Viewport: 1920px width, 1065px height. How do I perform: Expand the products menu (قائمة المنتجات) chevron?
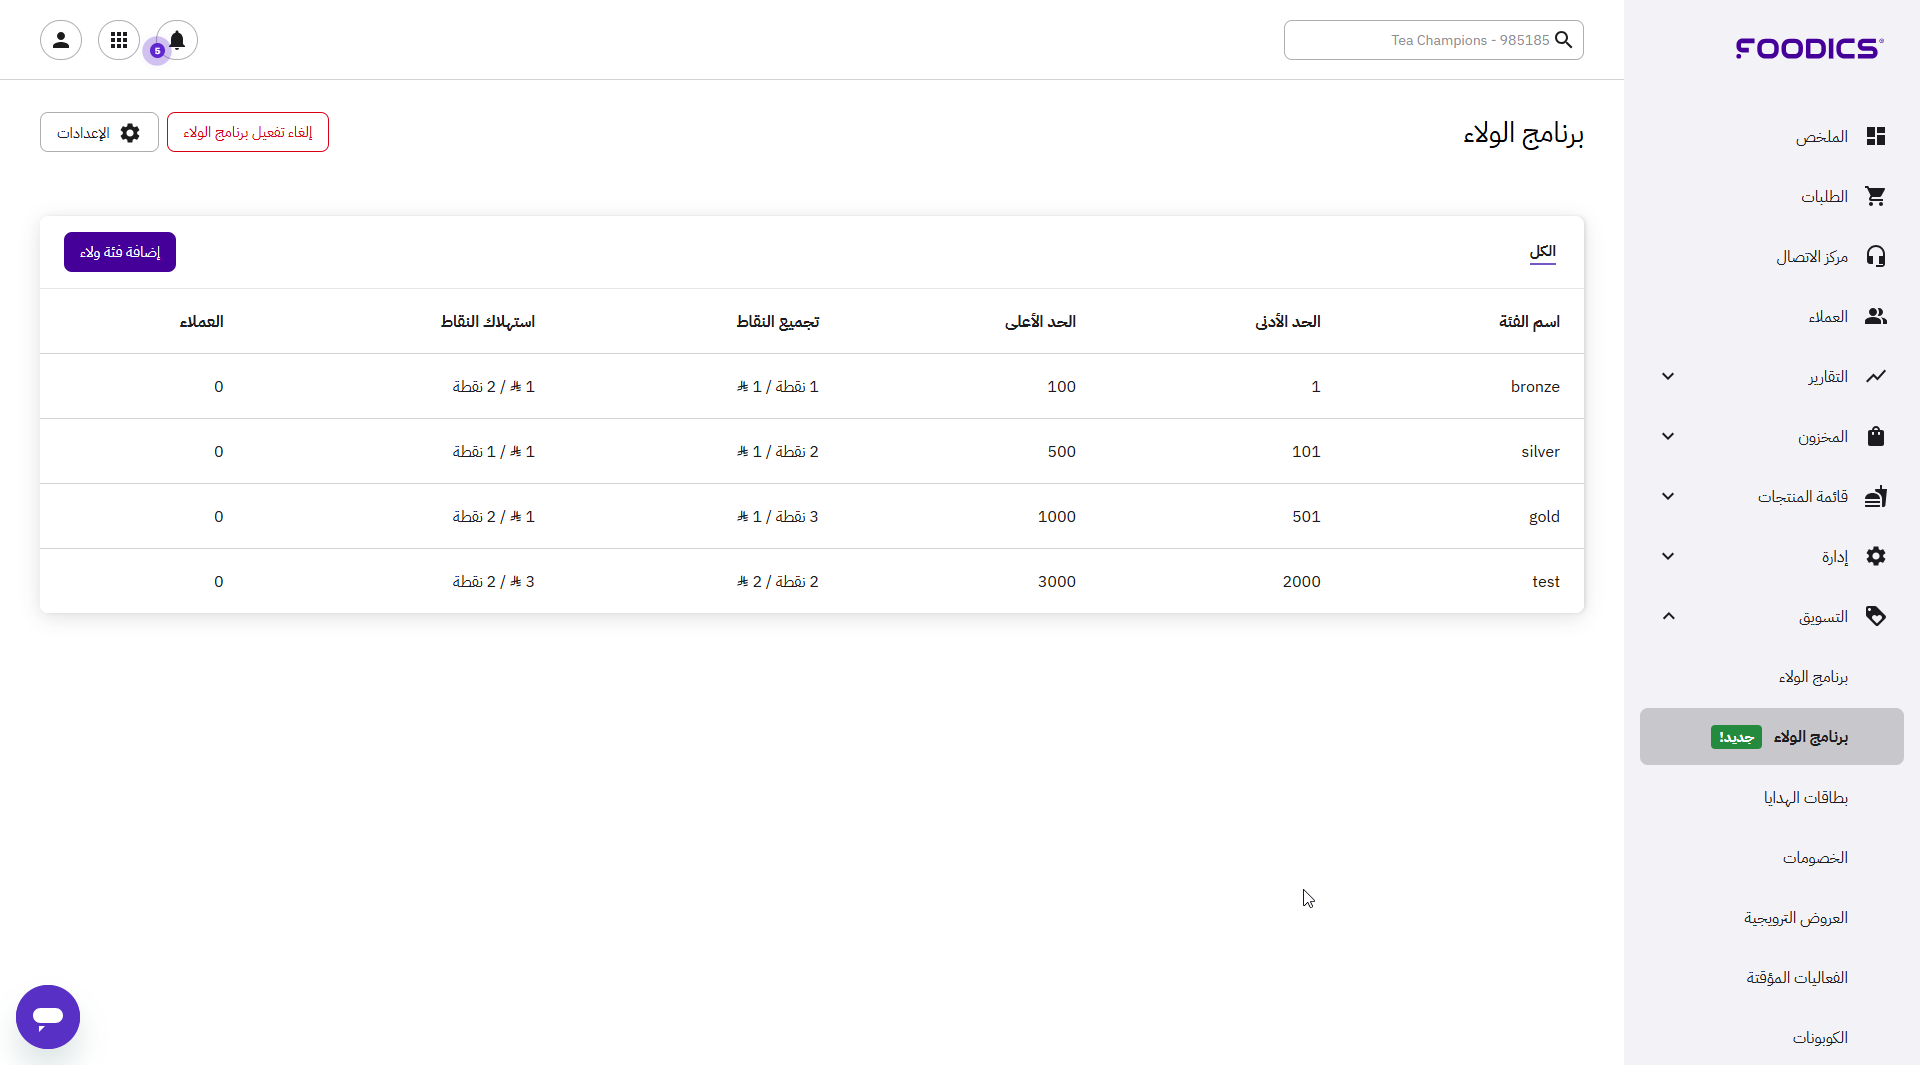(1668, 497)
